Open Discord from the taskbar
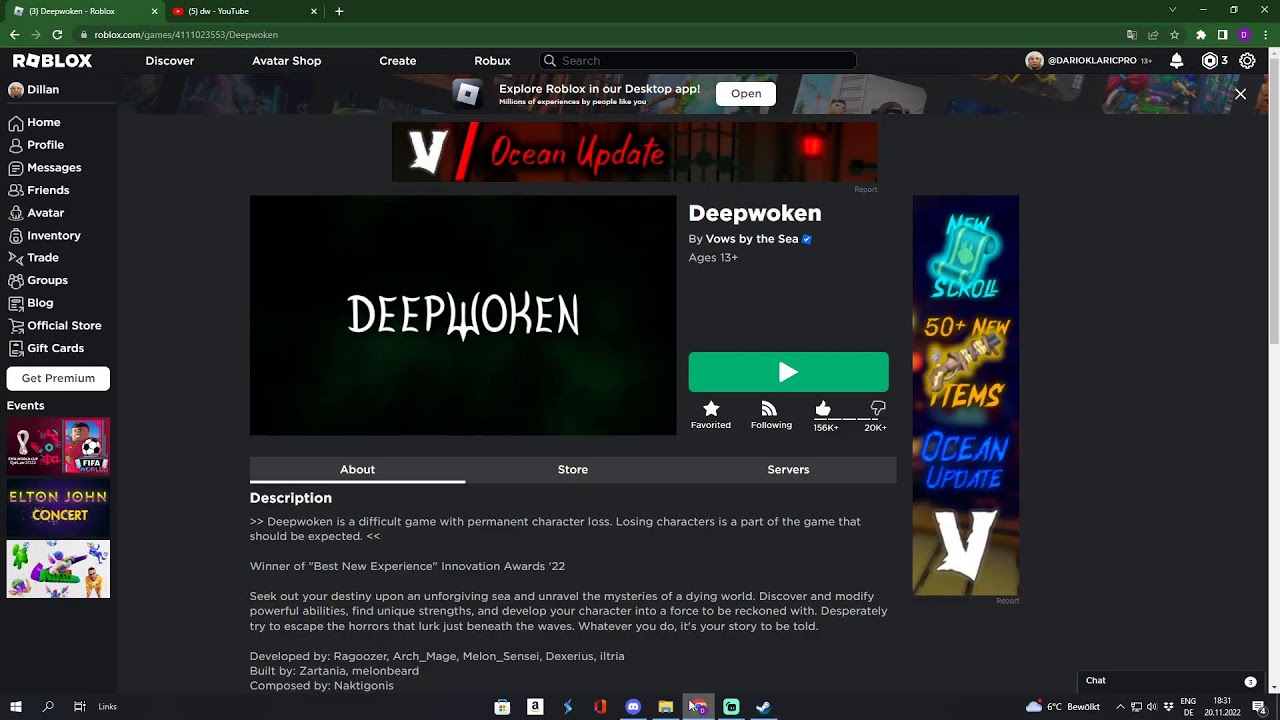 [x=633, y=707]
